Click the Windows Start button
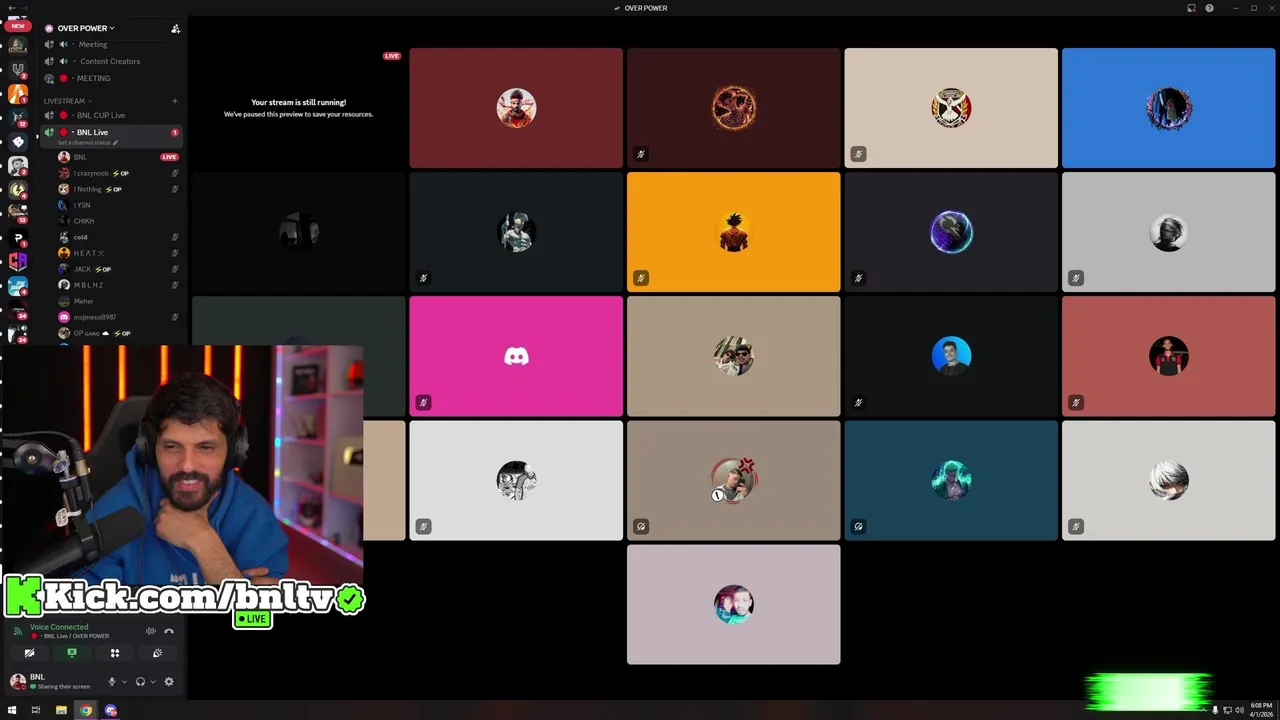Image resolution: width=1280 pixels, height=720 pixels. [12, 710]
